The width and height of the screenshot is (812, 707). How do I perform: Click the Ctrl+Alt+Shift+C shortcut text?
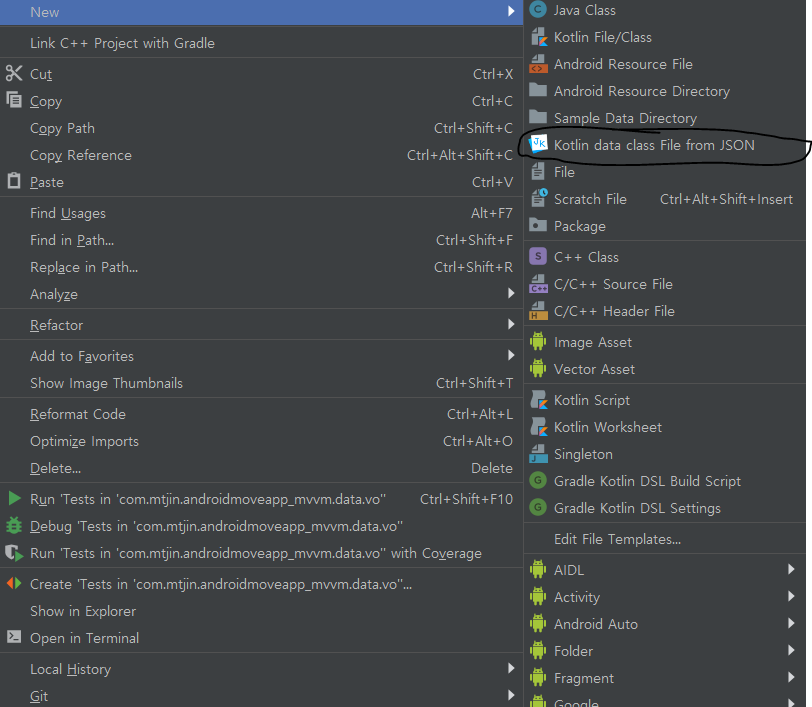460,155
